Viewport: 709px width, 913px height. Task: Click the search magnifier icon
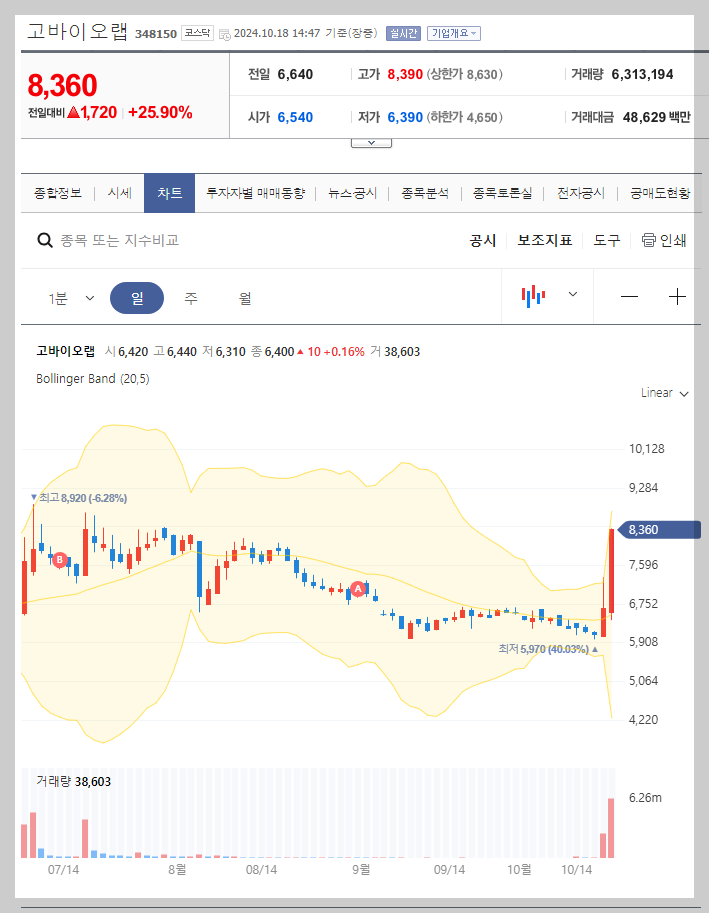(x=44, y=240)
